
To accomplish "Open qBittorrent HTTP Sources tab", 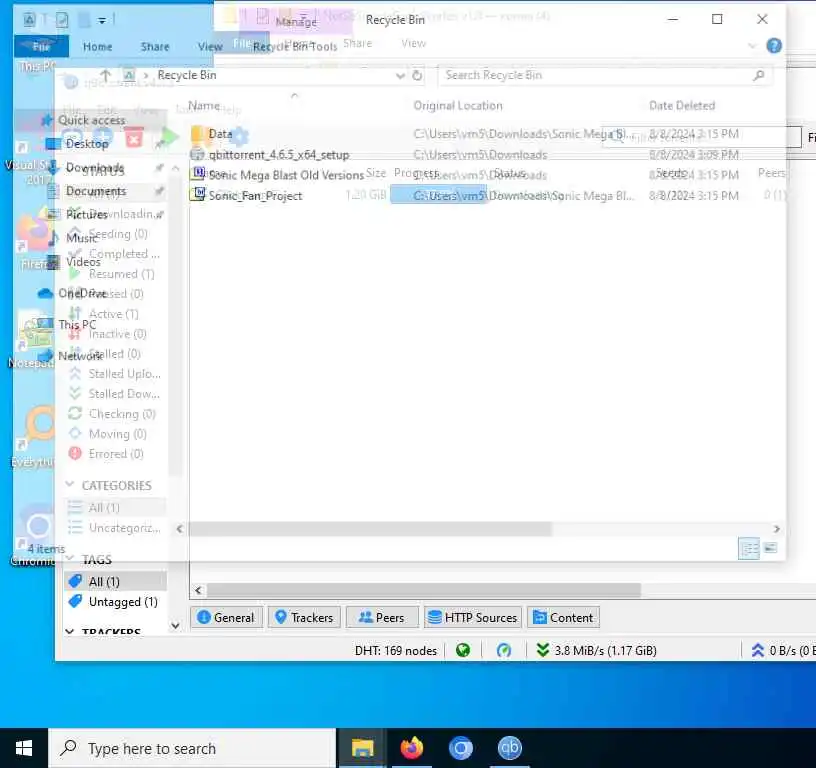I will tap(473, 618).
